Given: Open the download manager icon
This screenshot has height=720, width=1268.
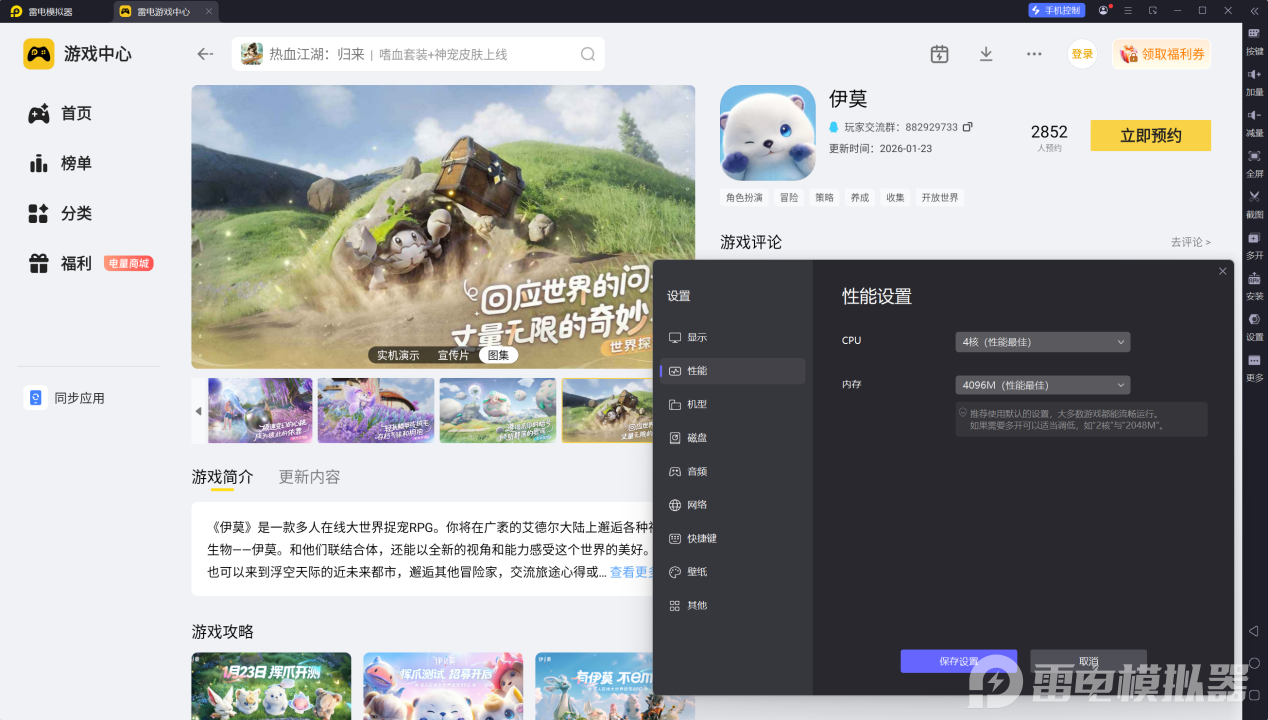Looking at the screenshot, I should point(986,54).
